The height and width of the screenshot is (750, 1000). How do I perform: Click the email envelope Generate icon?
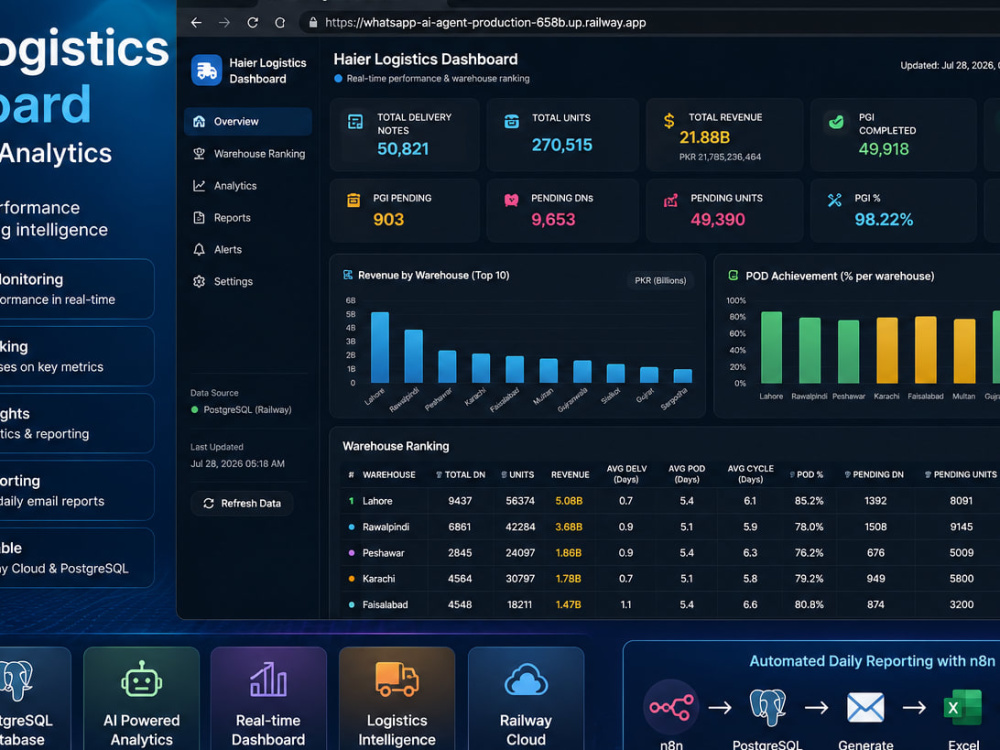(865, 707)
